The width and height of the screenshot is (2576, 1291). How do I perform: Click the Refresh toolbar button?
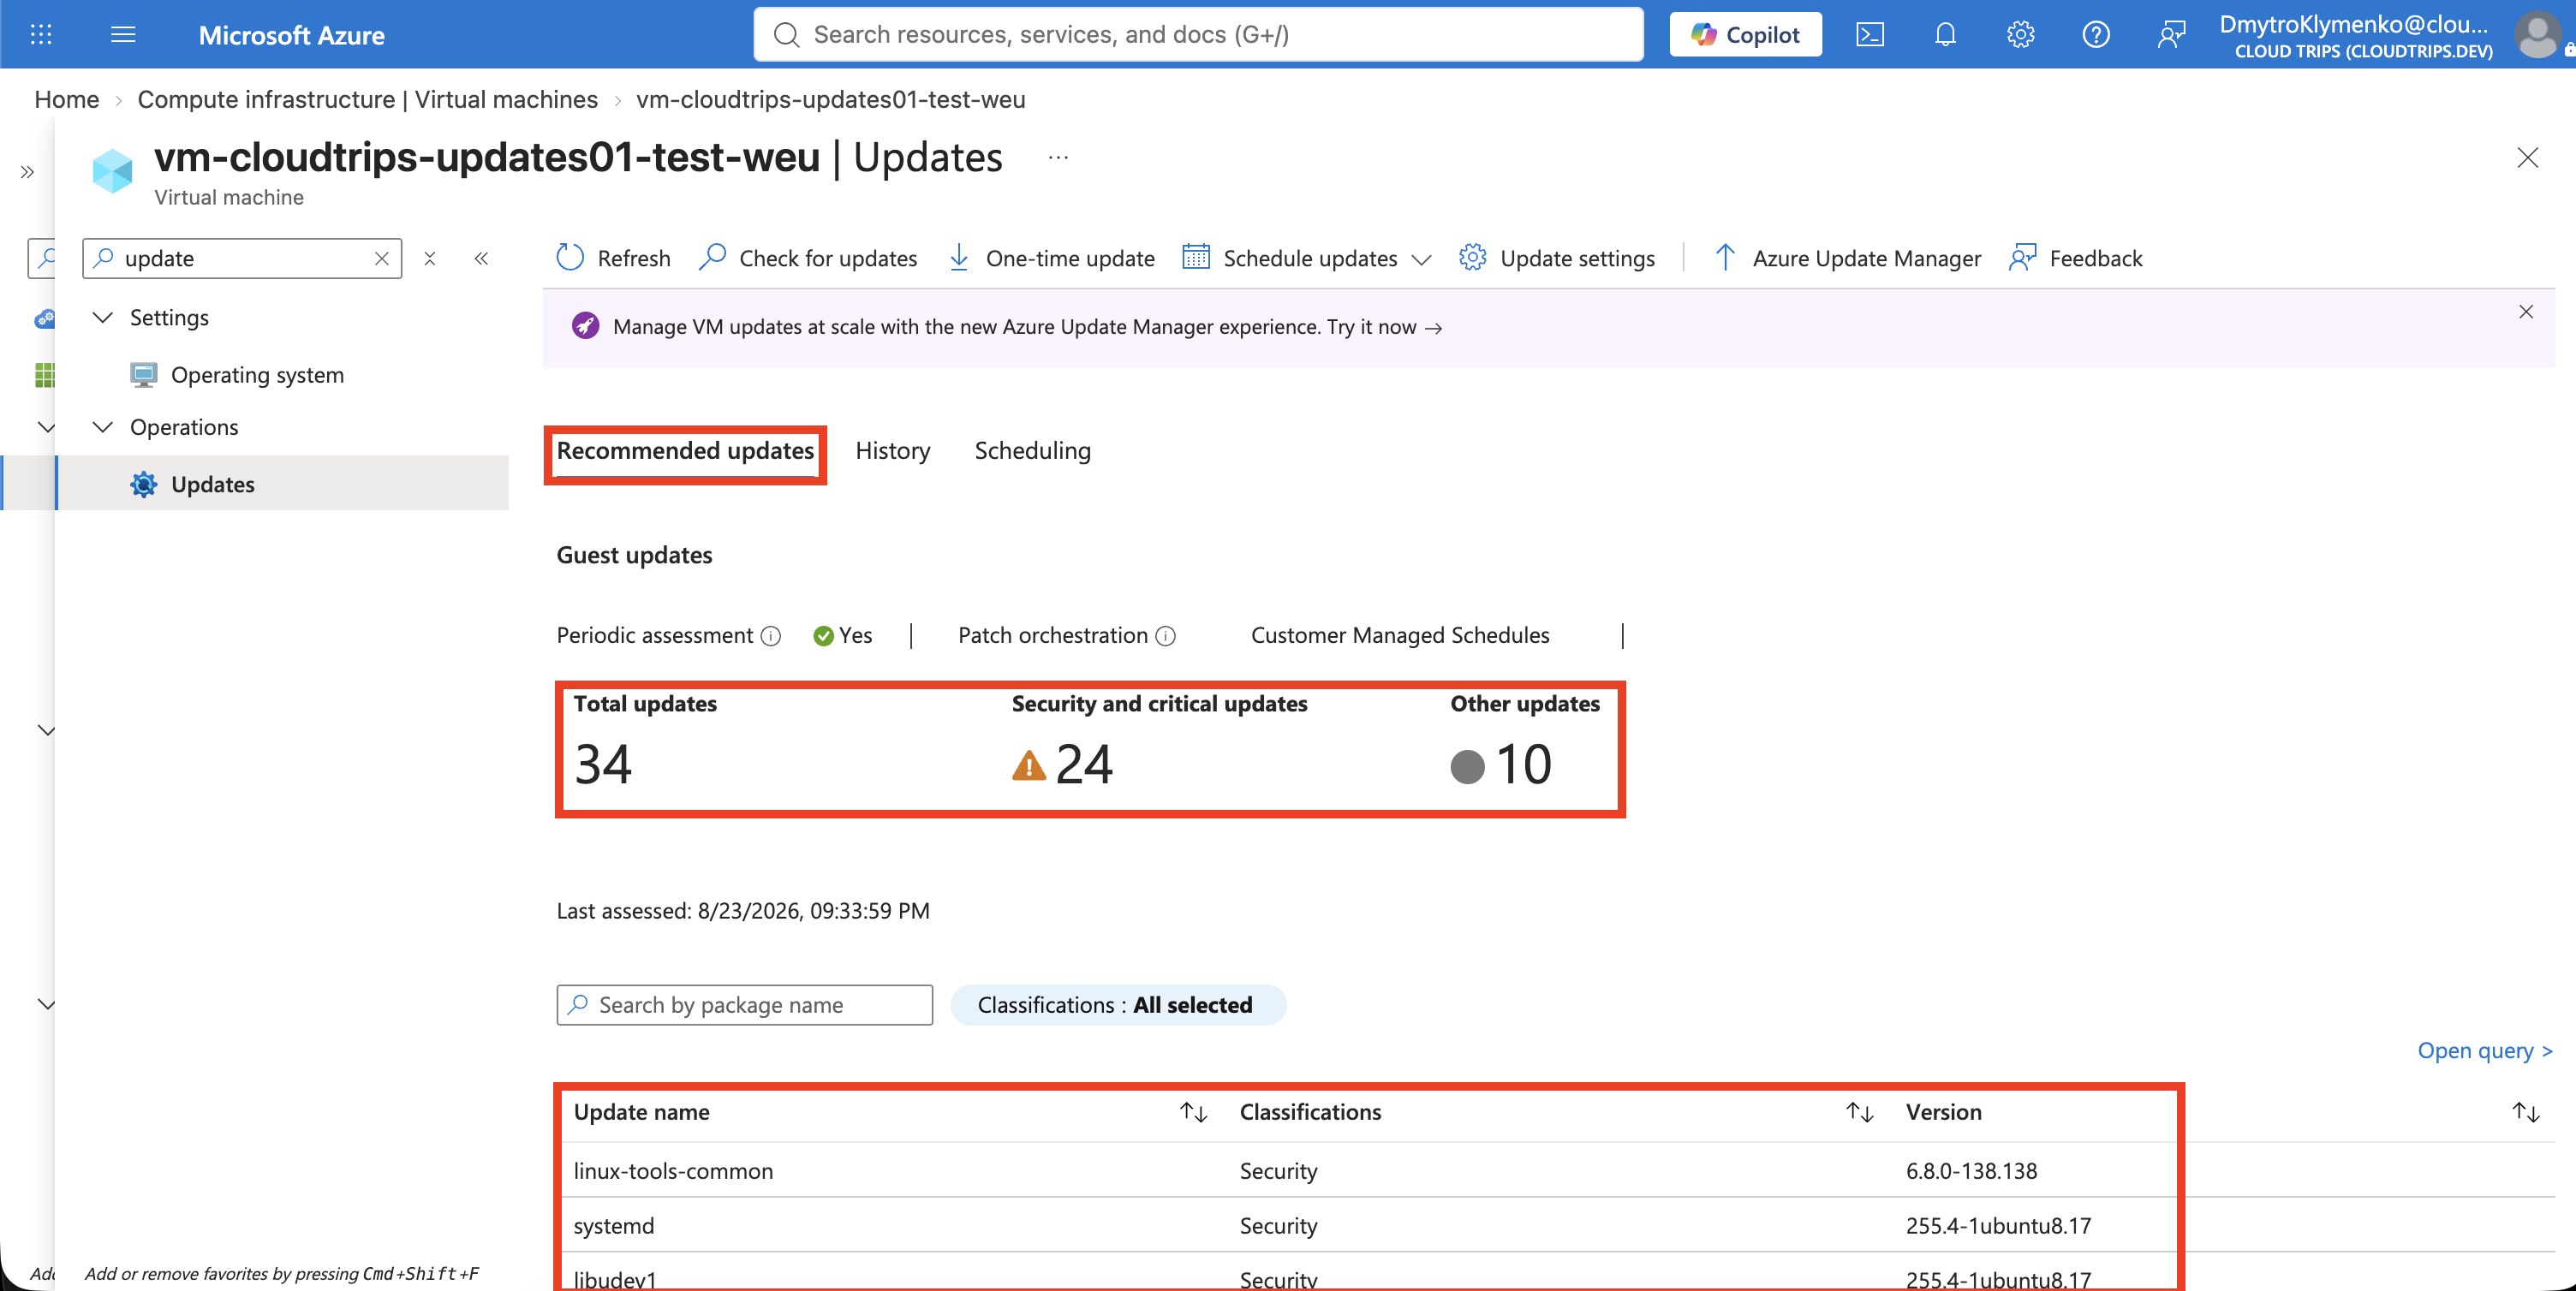(613, 258)
